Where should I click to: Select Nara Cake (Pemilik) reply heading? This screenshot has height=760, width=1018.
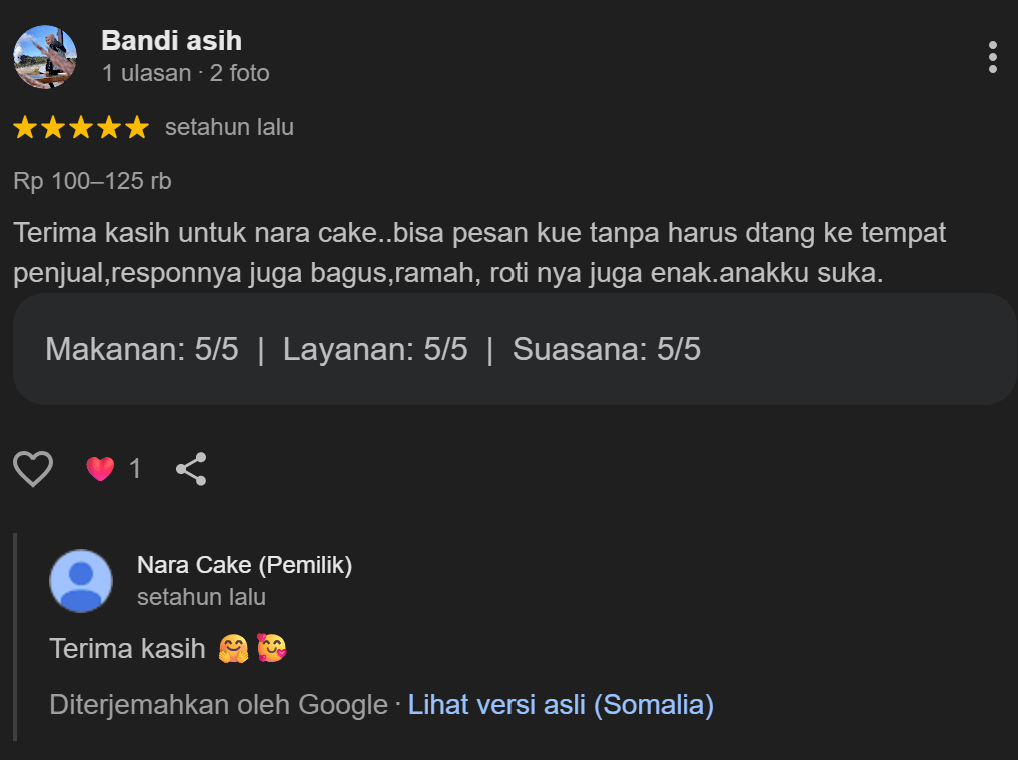click(244, 564)
